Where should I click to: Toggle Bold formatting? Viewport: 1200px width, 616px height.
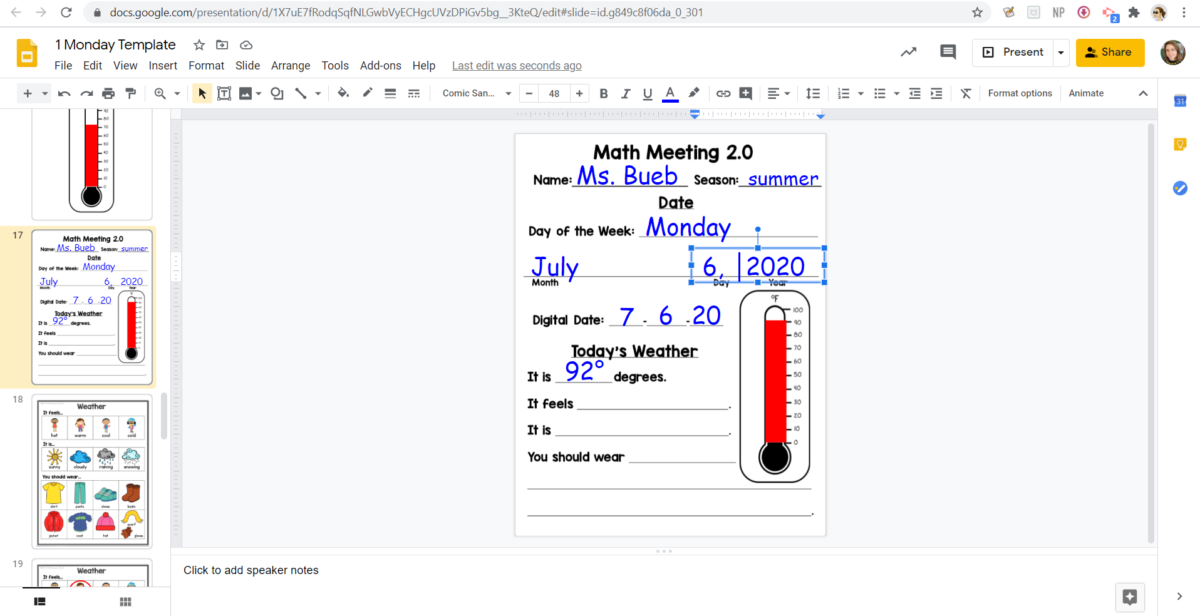coord(603,93)
